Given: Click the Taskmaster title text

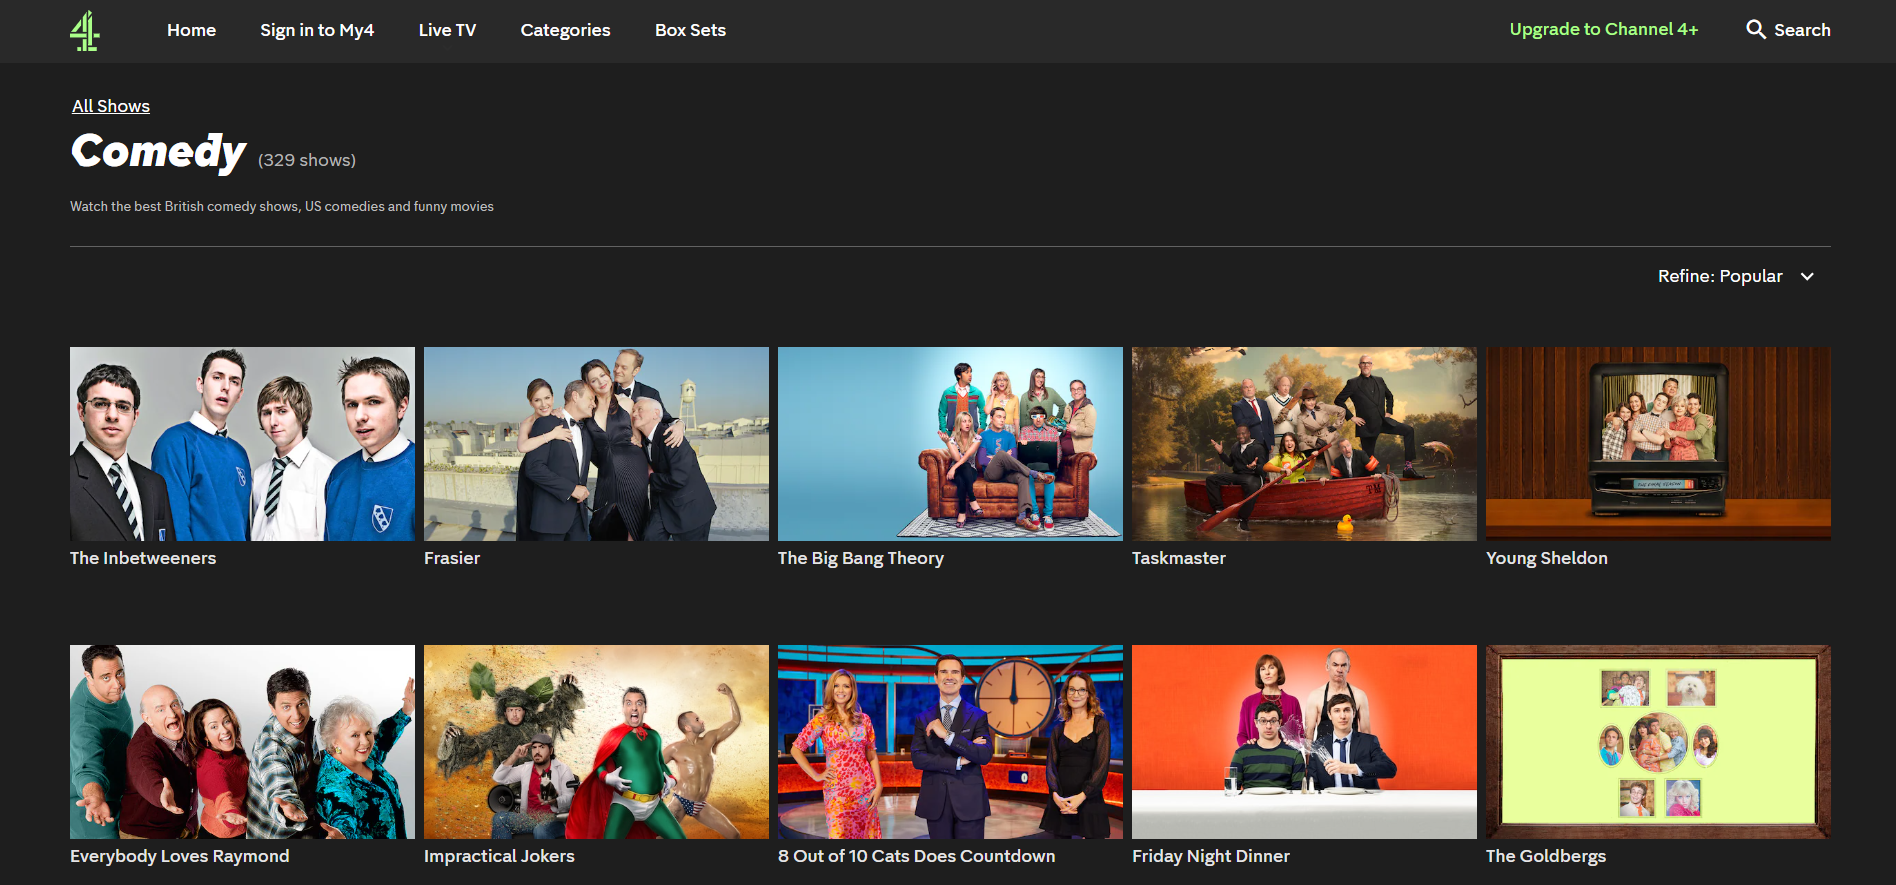Looking at the screenshot, I should 1179,558.
